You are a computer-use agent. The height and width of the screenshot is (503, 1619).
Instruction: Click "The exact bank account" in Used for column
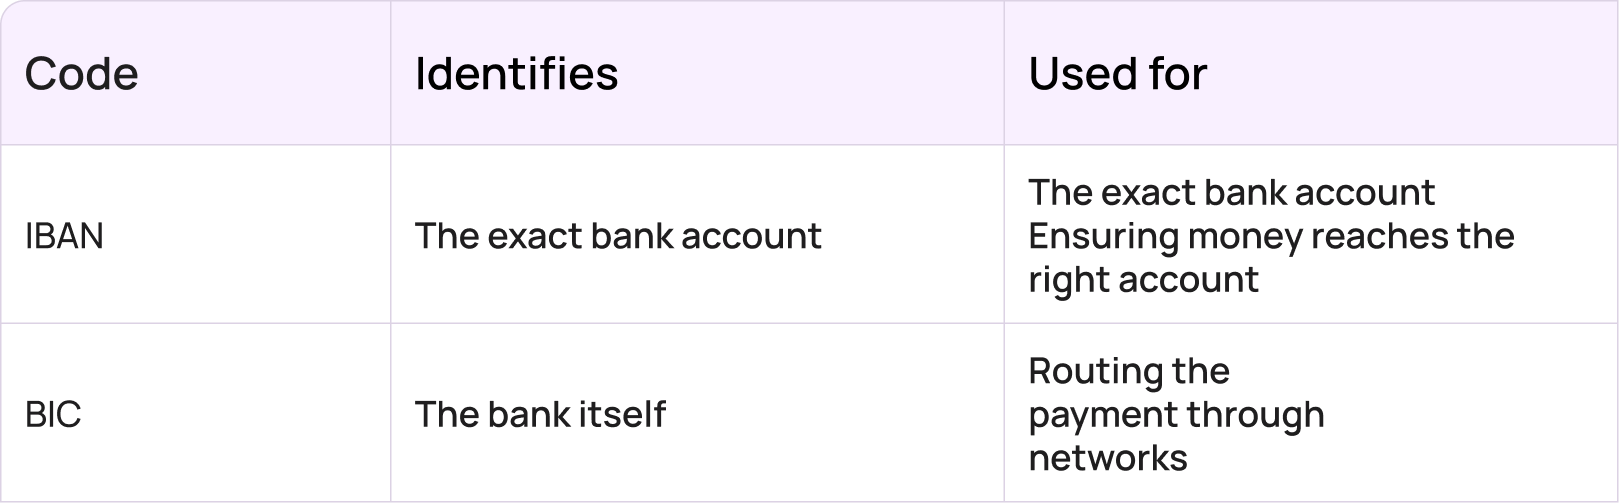point(1231,192)
